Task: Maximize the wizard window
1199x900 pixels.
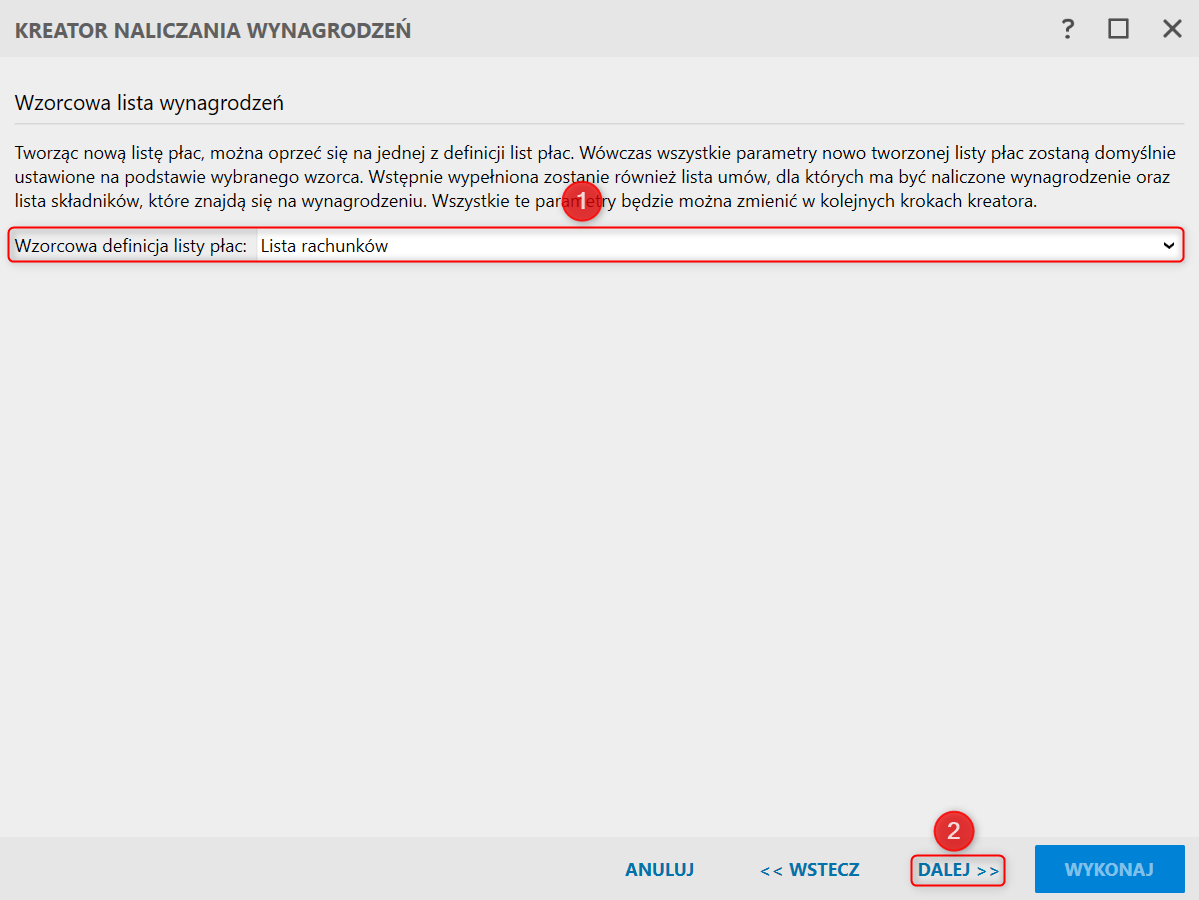Action: [x=1118, y=29]
